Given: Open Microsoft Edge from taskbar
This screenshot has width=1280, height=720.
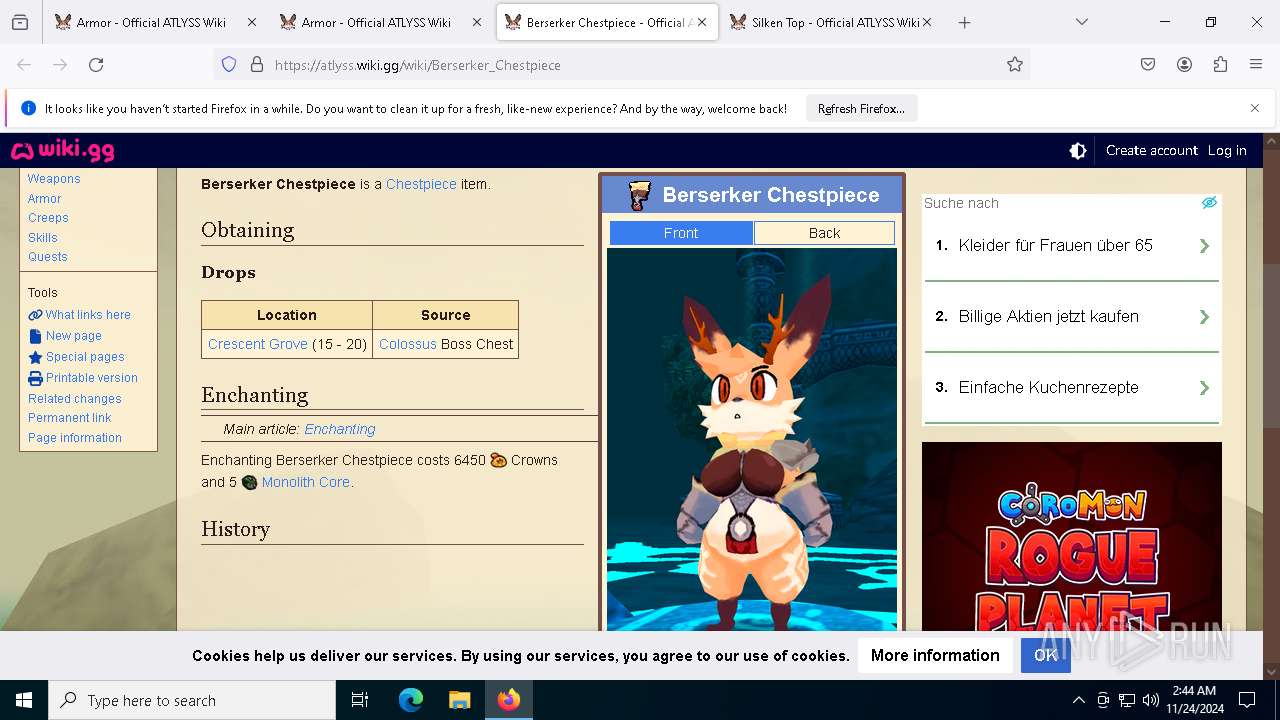Looking at the screenshot, I should coord(411,700).
